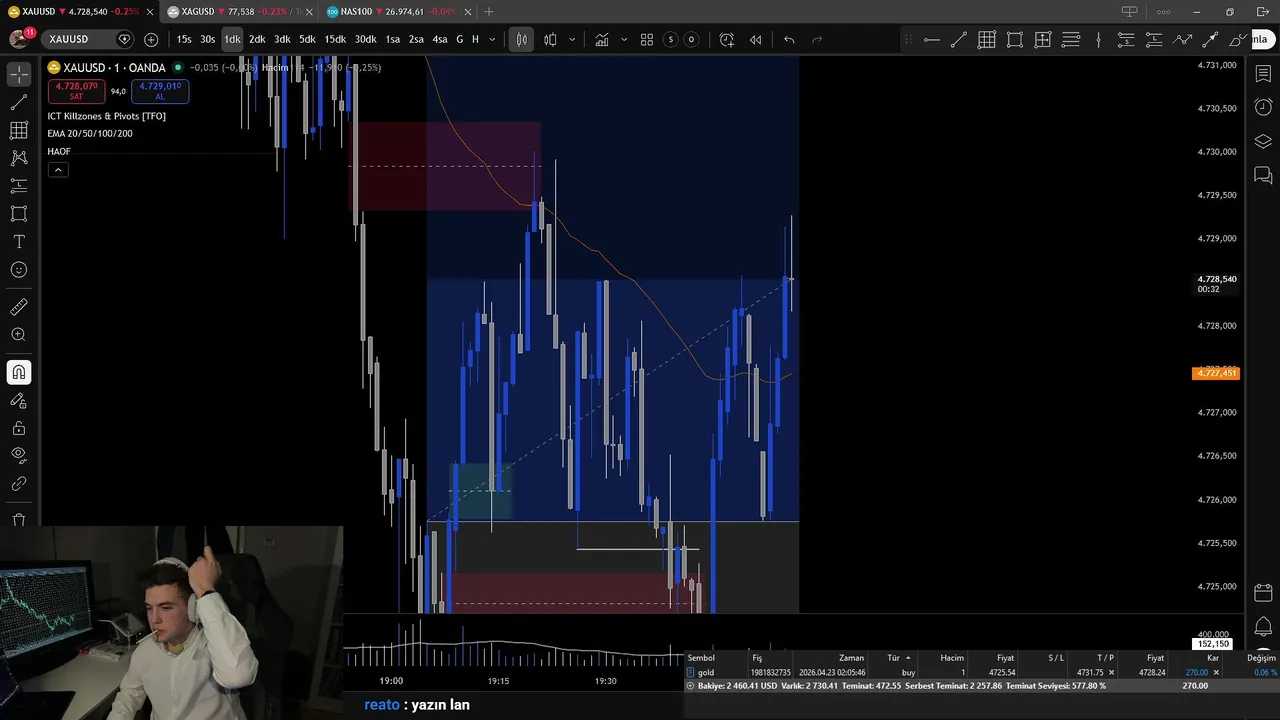Open a new chart tab
The height and width of the screenshot is (720, 1280).
click(489, 11)
